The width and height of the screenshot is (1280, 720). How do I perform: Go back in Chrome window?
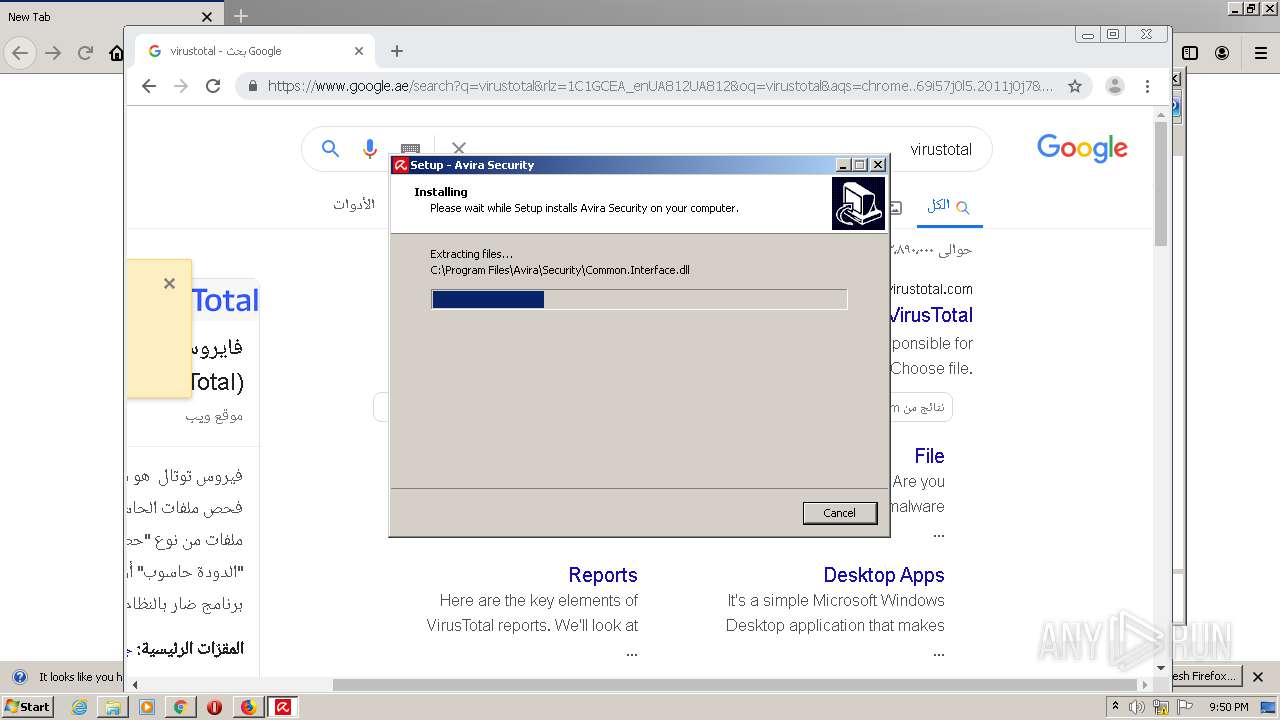(x=149, y=86)
